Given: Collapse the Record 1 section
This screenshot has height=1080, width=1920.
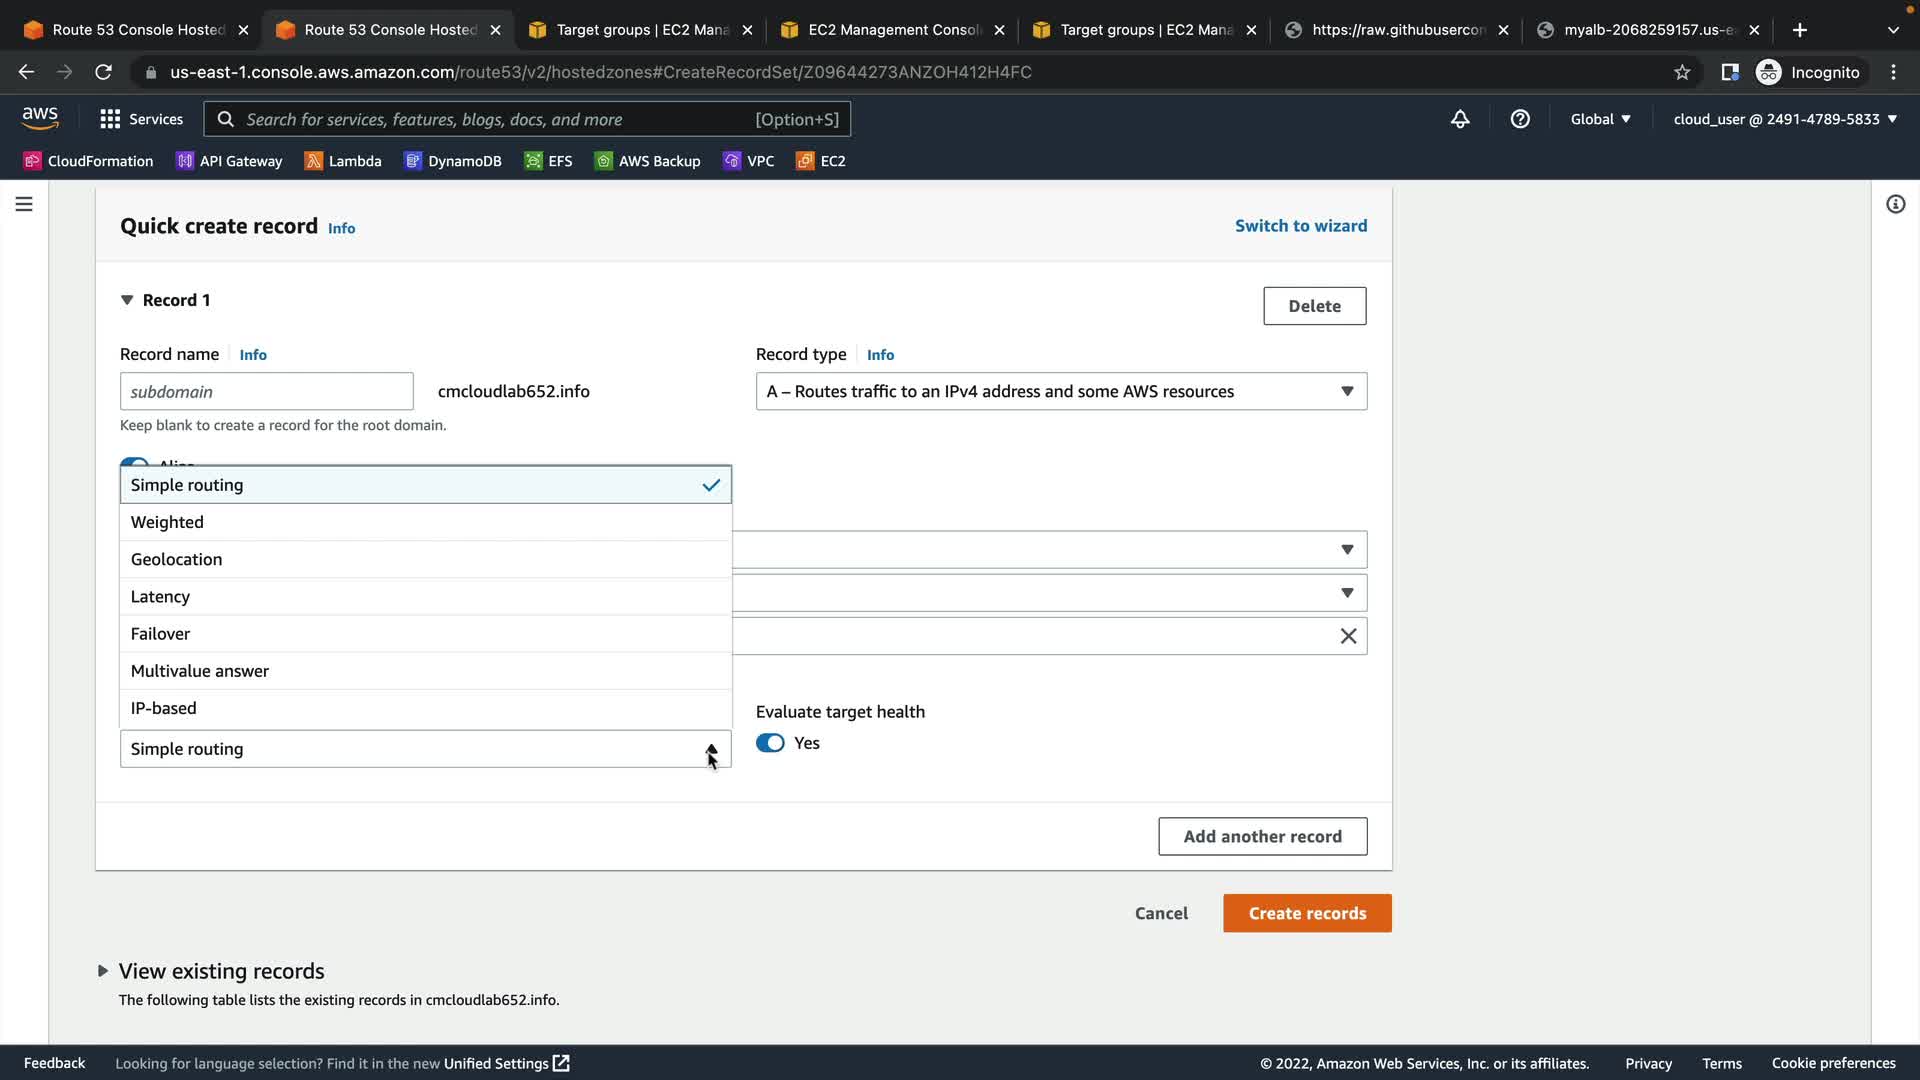Looking at the screenshot, I should click(x=127, y=300).
